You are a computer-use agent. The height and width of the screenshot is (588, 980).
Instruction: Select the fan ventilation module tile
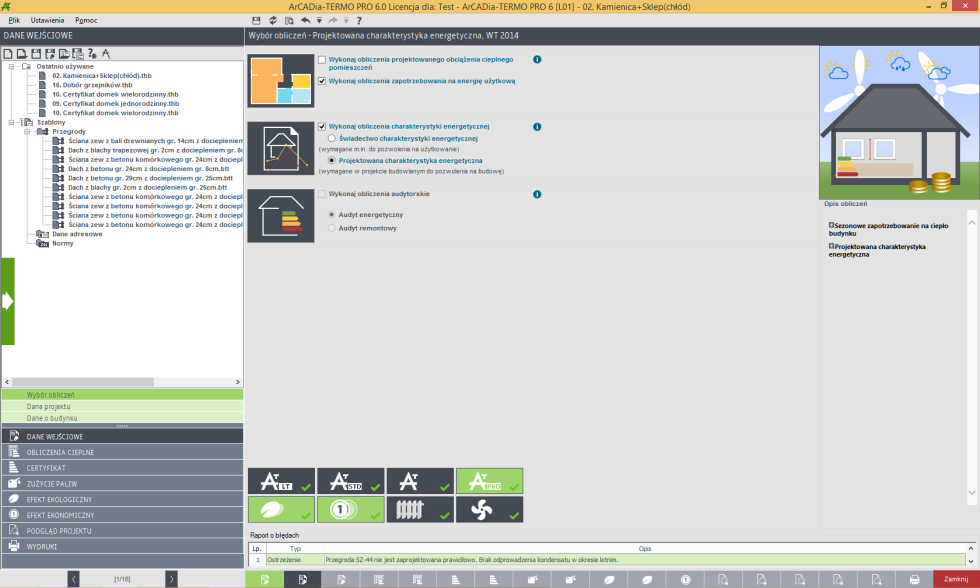point(489,509)
